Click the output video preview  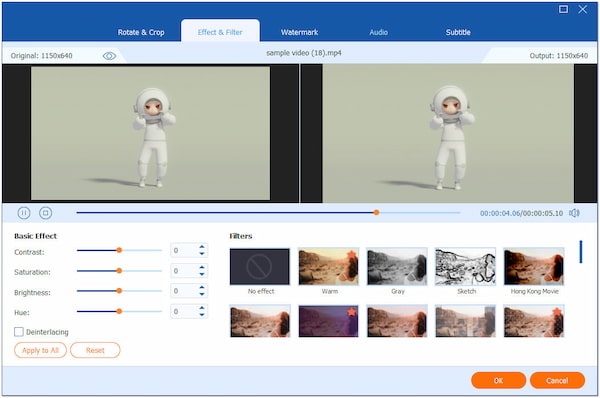(448, 133)
